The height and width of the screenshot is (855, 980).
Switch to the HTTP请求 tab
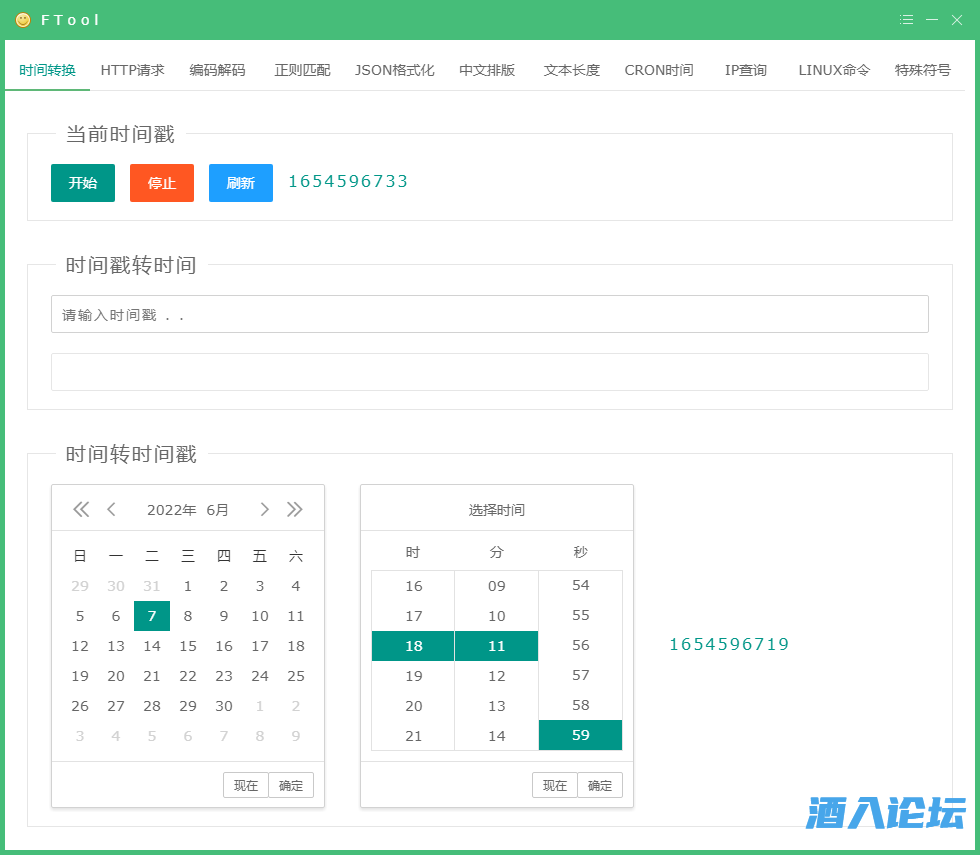132,70
